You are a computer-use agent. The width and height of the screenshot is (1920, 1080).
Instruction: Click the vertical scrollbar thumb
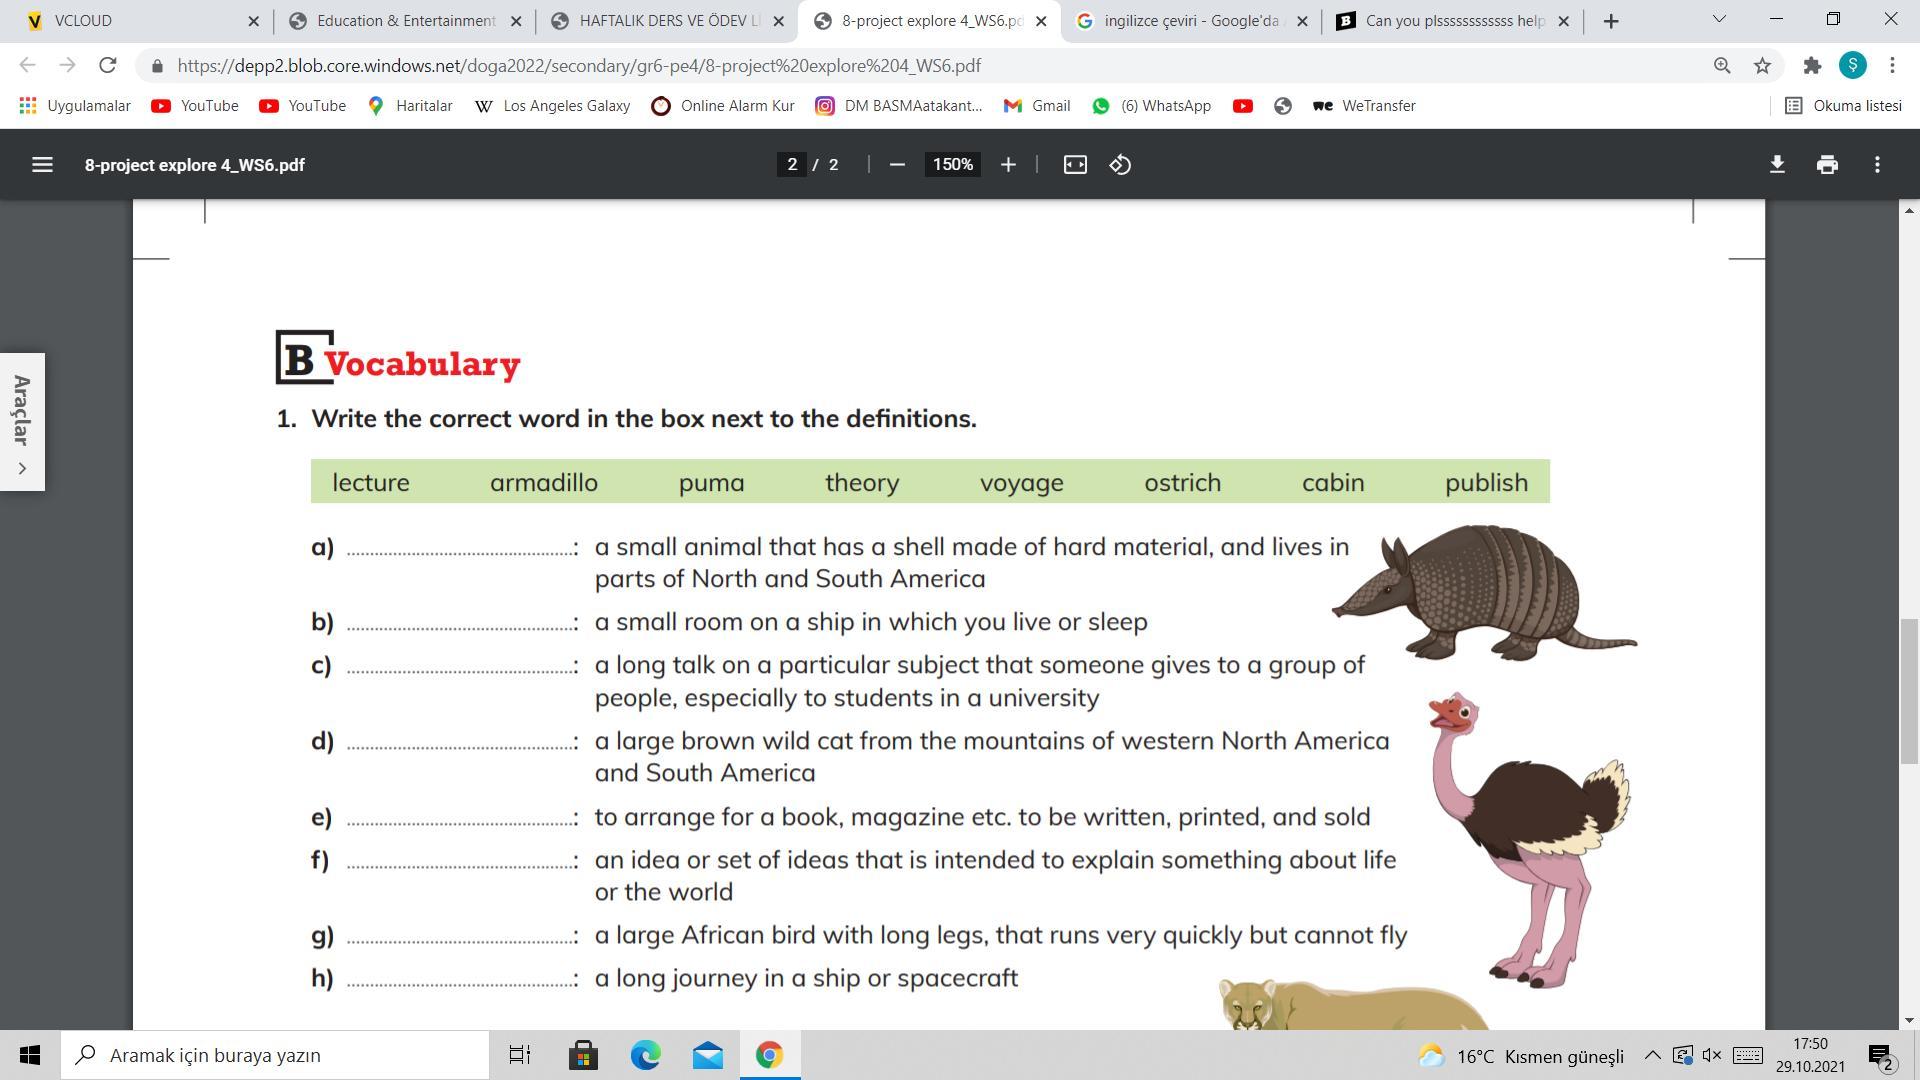1909,691
